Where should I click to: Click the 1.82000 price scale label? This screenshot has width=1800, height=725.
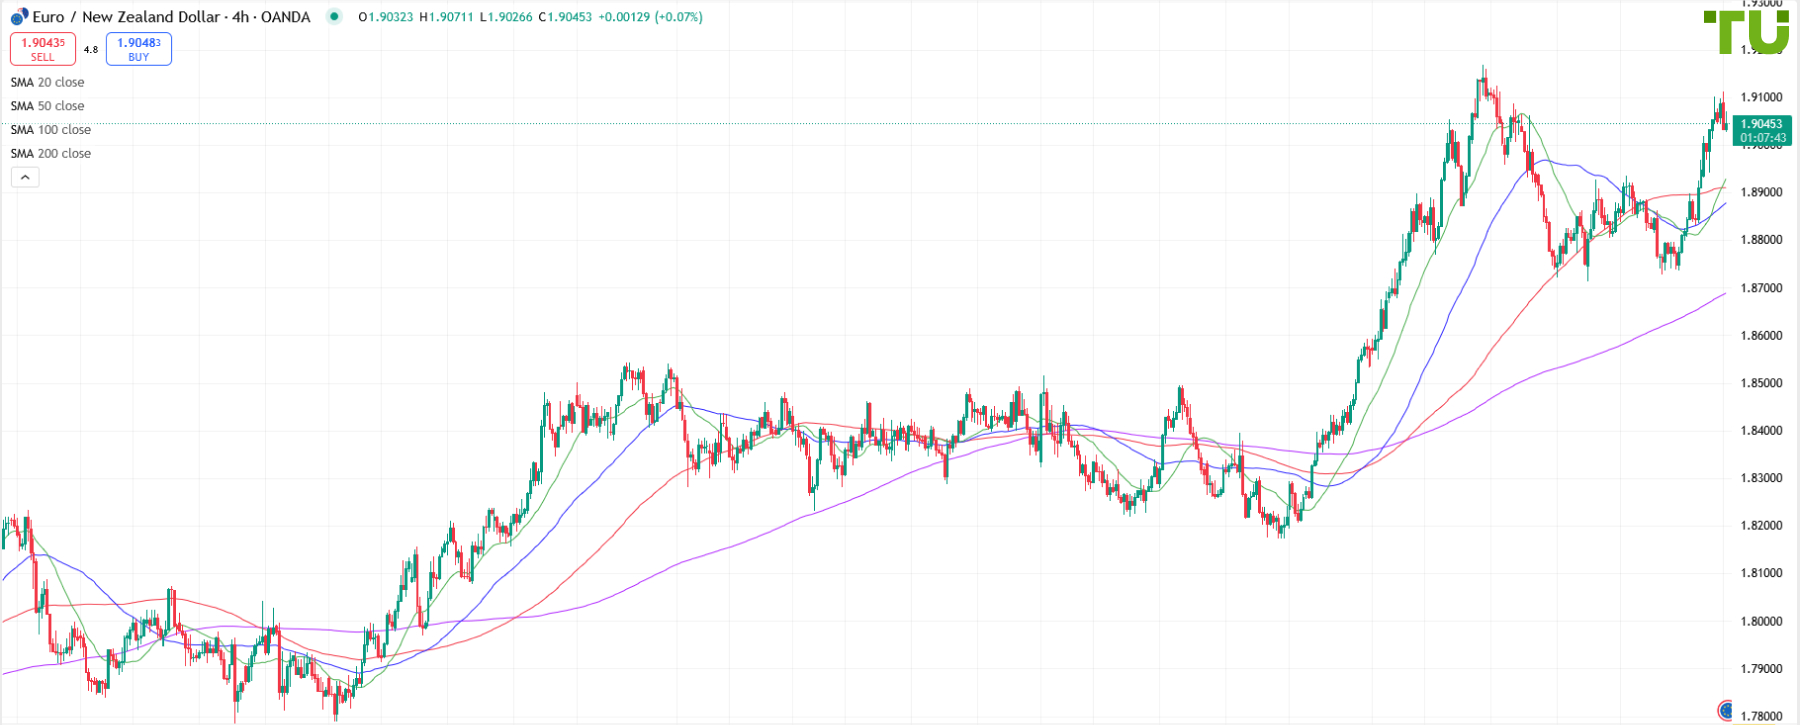[1762, 526]
